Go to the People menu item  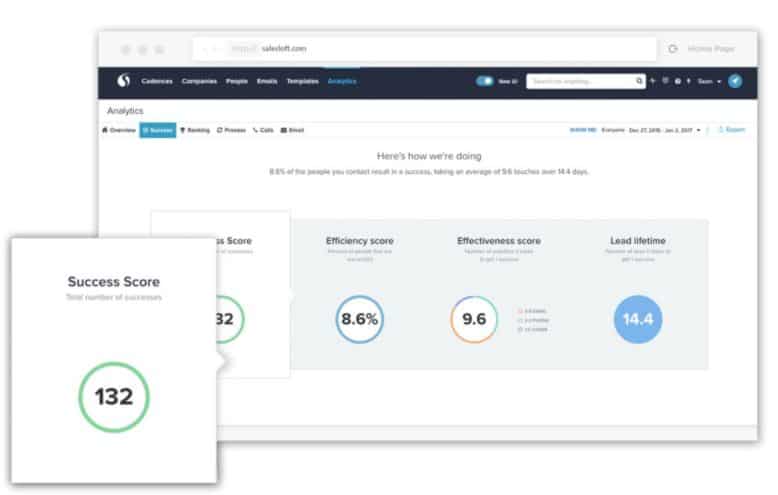pyautogui.click(x=237, y=81)
